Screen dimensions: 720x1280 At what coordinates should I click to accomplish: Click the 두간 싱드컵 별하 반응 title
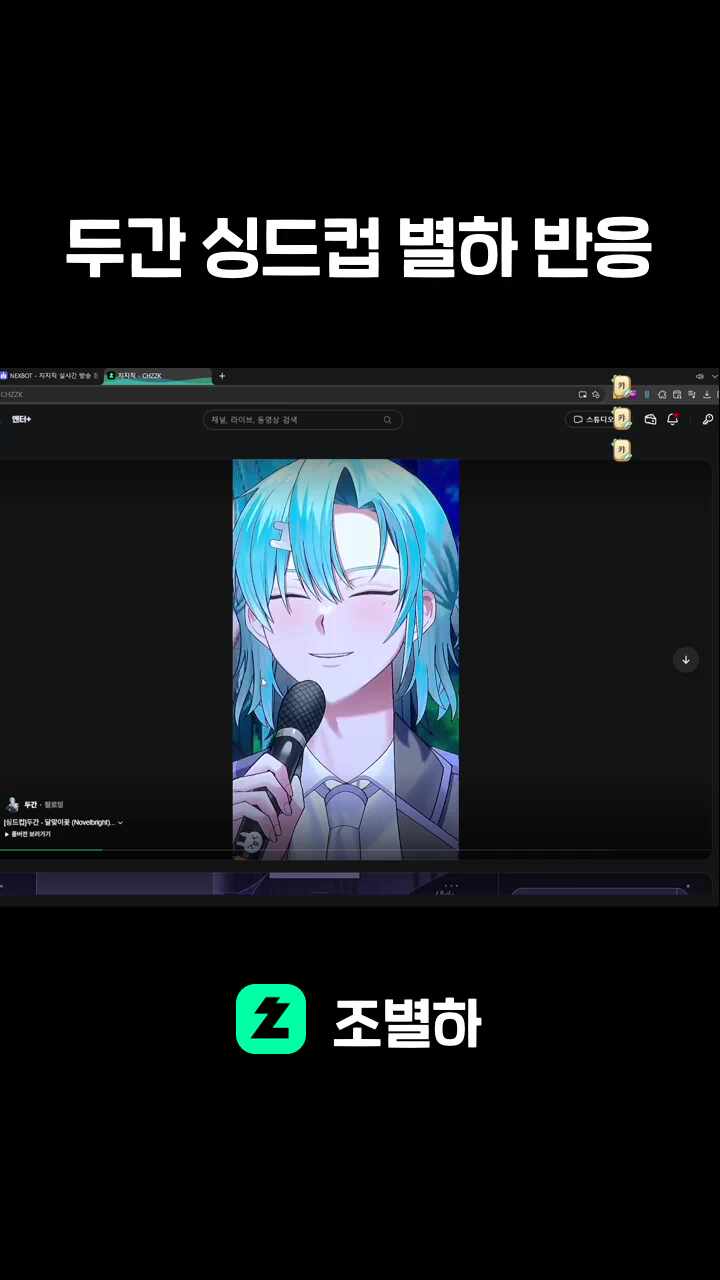click(359, 247)
